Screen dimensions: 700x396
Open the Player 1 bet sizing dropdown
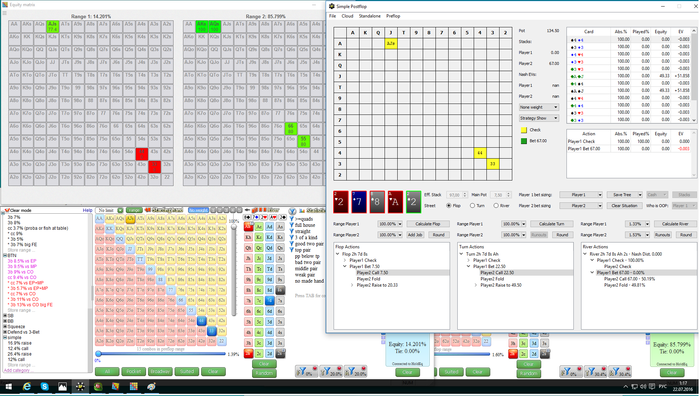pos(581,195)
